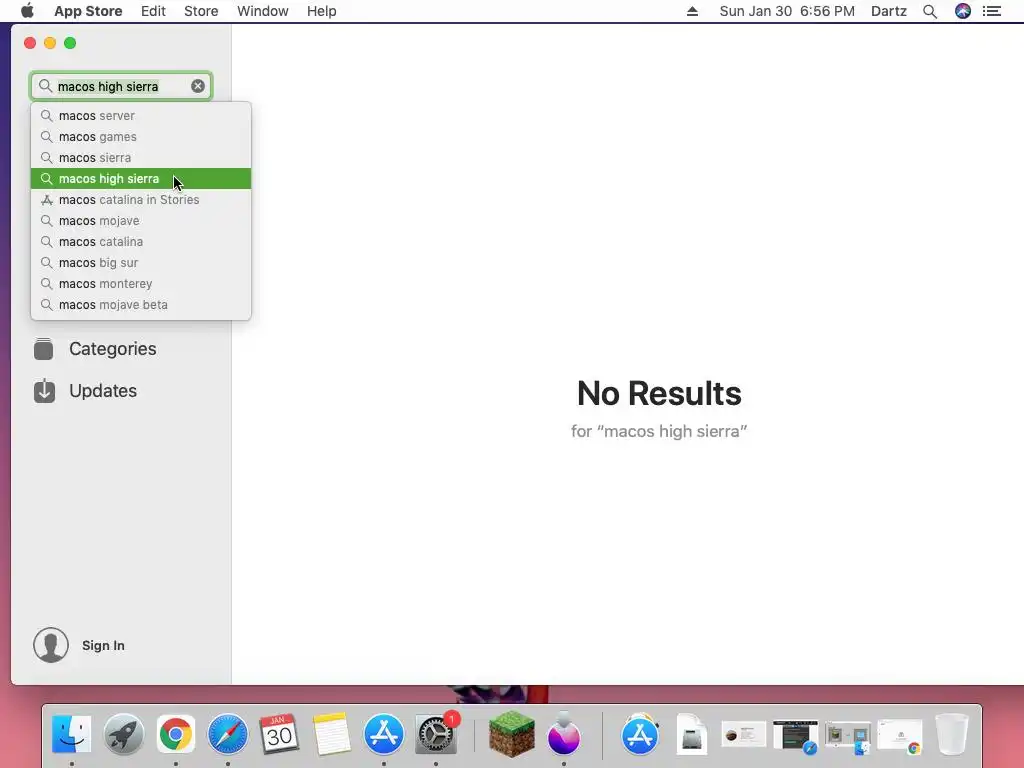
Task: Select the macos games suggestion
Action: click(x=141, y=136)
